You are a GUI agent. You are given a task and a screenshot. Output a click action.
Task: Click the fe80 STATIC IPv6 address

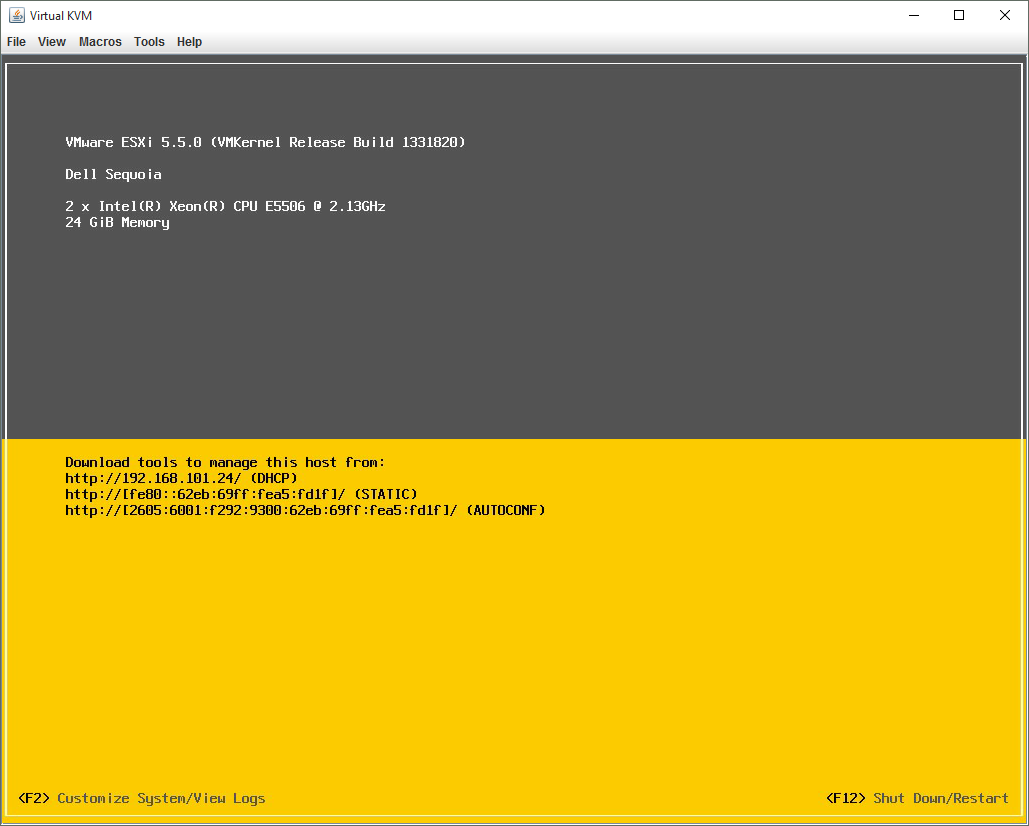point(241,494)
